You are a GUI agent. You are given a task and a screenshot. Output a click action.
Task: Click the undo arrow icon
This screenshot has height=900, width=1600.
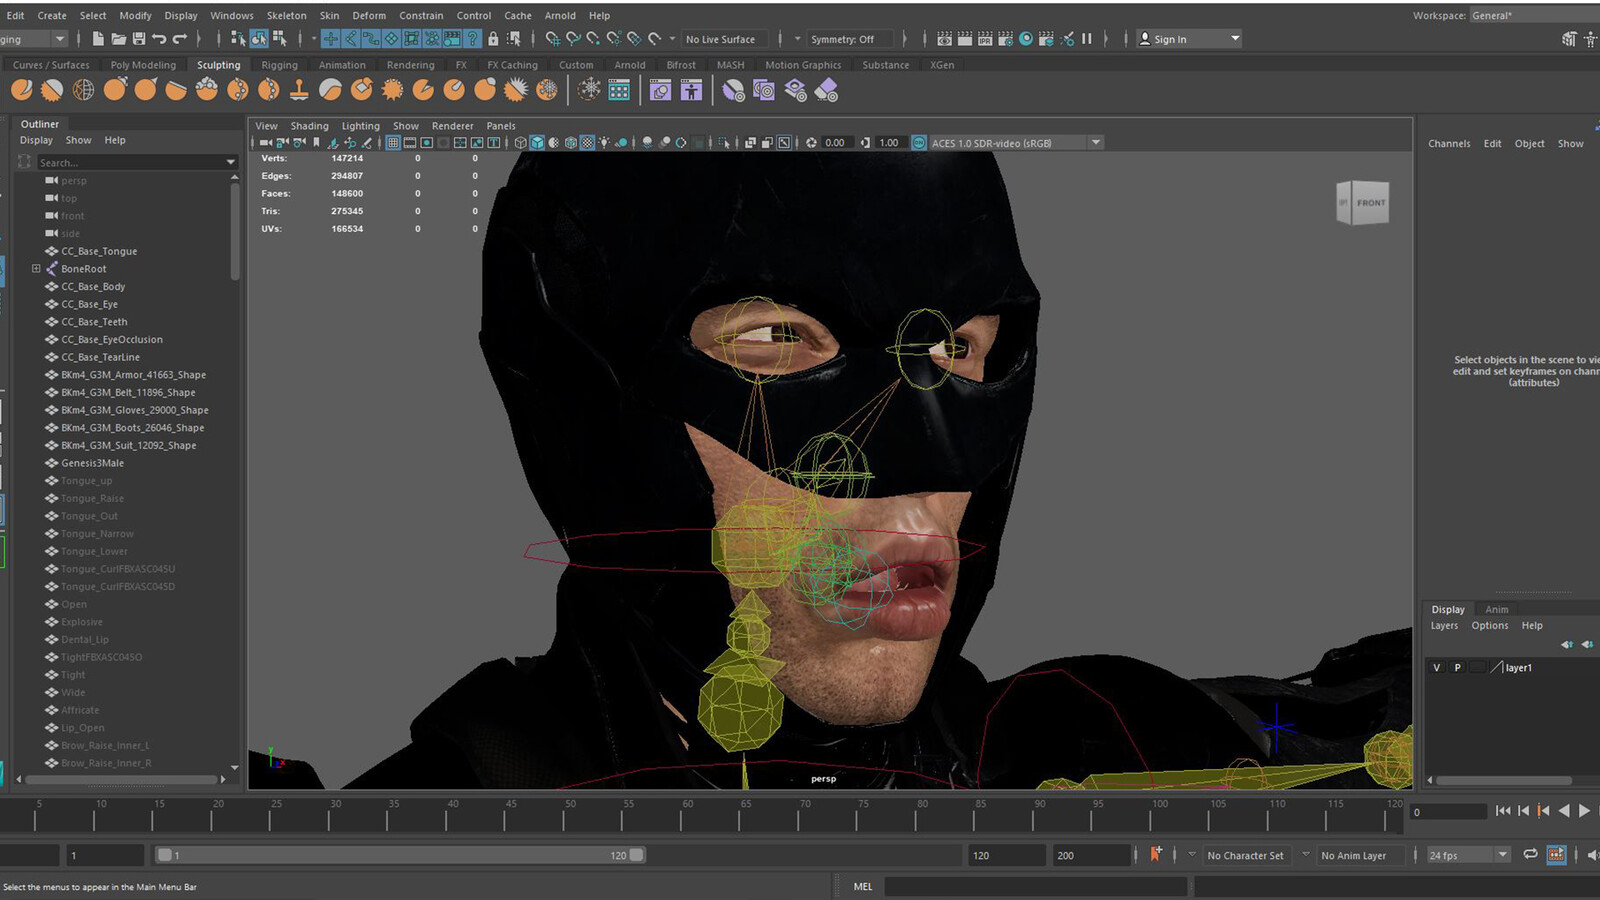159,39
